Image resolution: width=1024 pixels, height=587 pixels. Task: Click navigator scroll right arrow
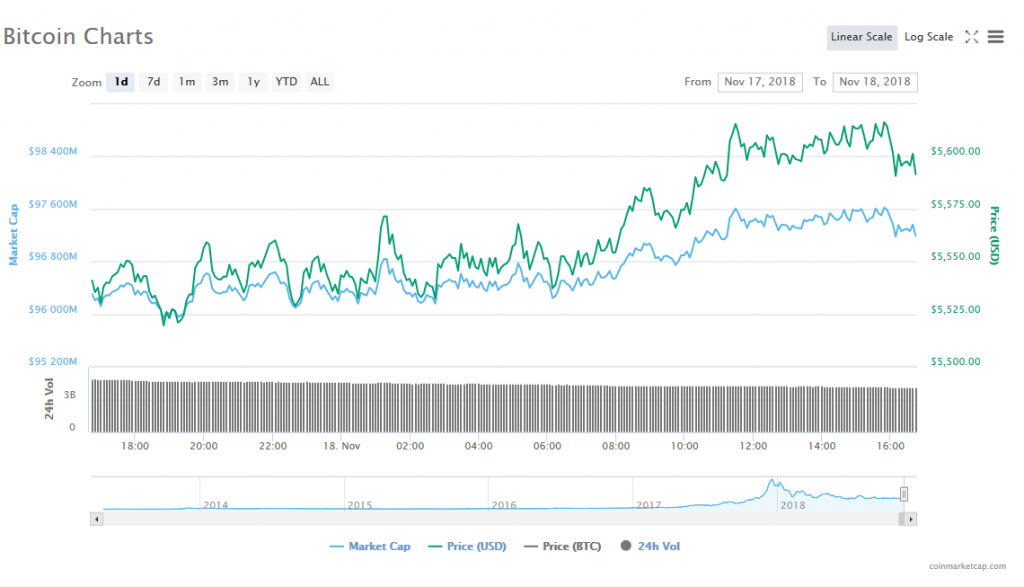tap(911, 519)
